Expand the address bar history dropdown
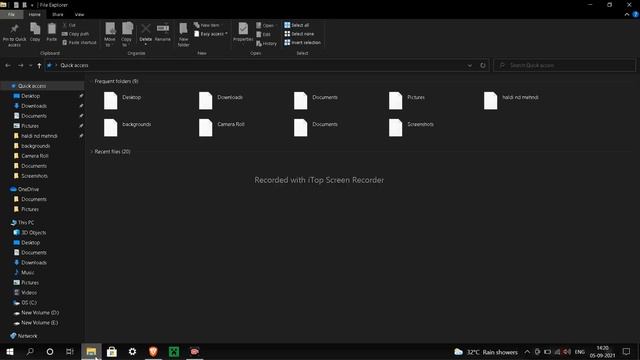This screenshot has height=360, width=640. [470, 65]
